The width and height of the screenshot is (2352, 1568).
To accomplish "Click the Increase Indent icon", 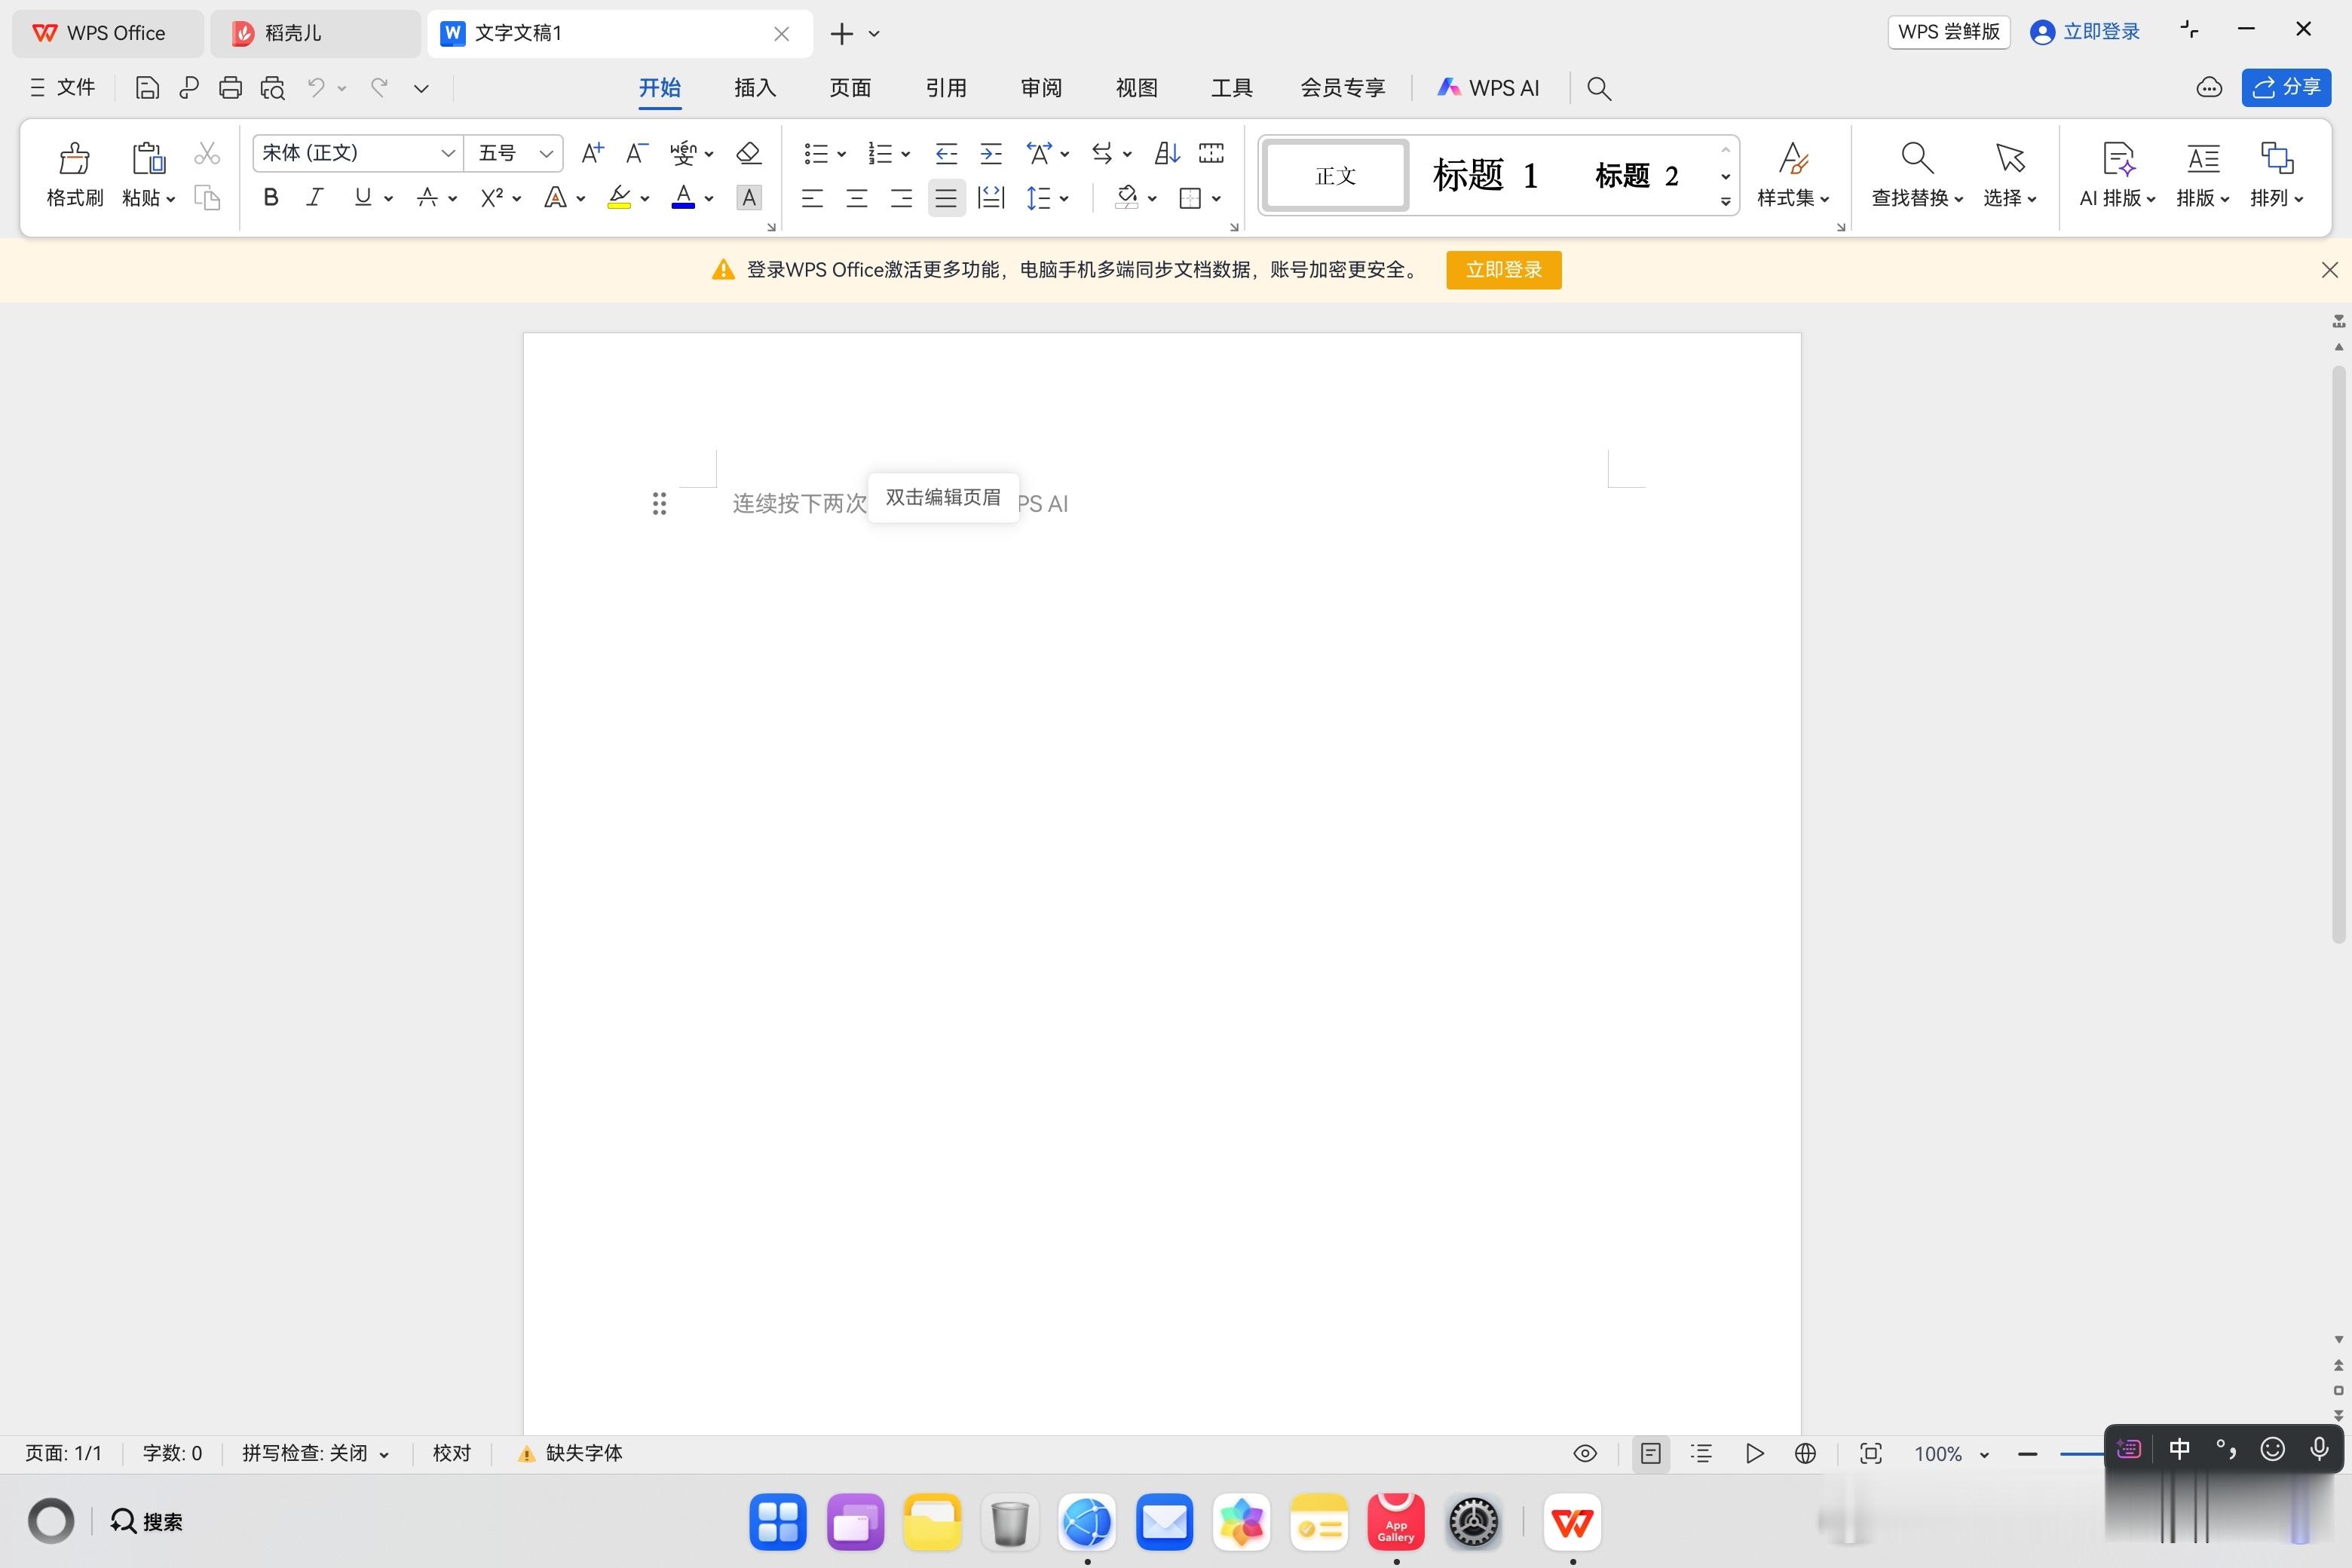I will pos(991,153).
